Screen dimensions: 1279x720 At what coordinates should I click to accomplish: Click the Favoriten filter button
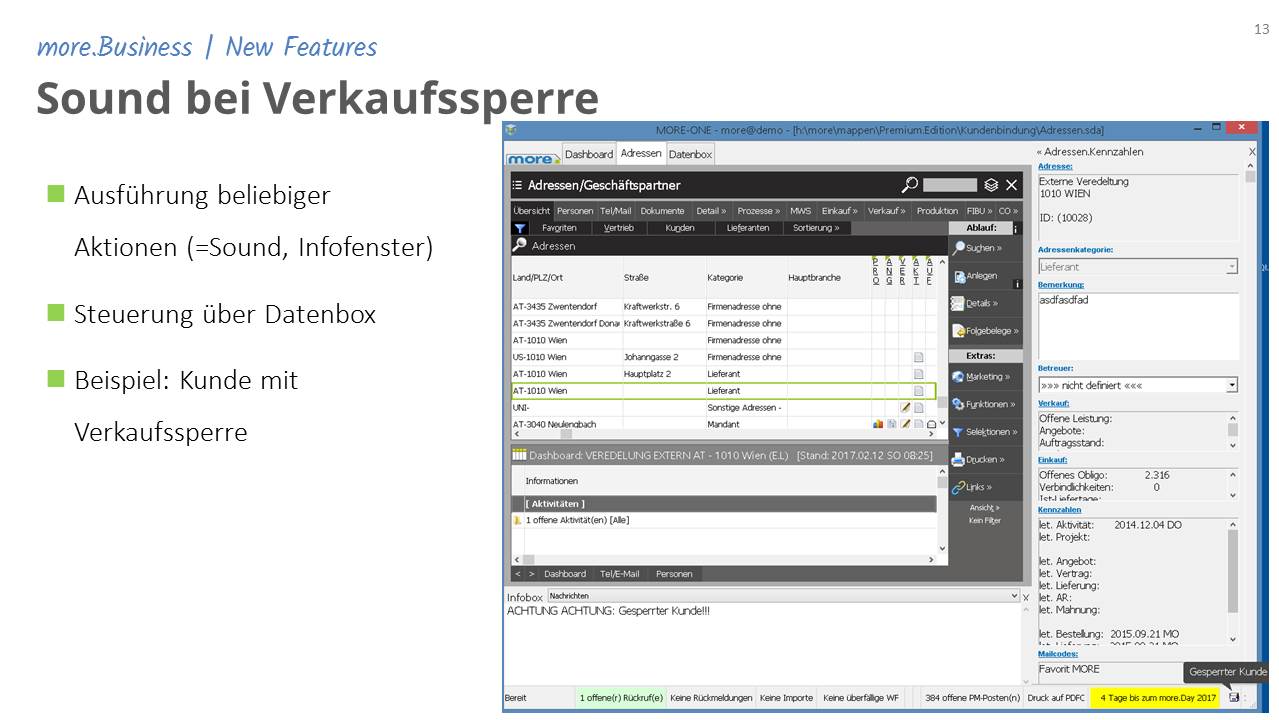coord(559,228)
